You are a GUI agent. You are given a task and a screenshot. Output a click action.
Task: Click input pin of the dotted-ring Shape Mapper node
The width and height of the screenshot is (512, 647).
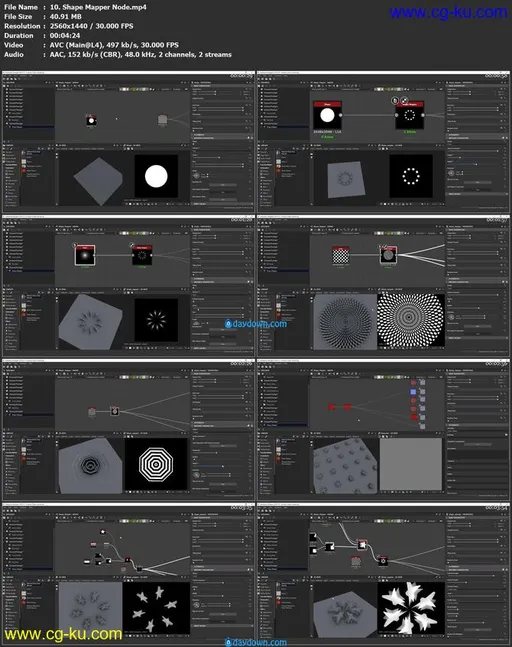[x=396, y=115]
